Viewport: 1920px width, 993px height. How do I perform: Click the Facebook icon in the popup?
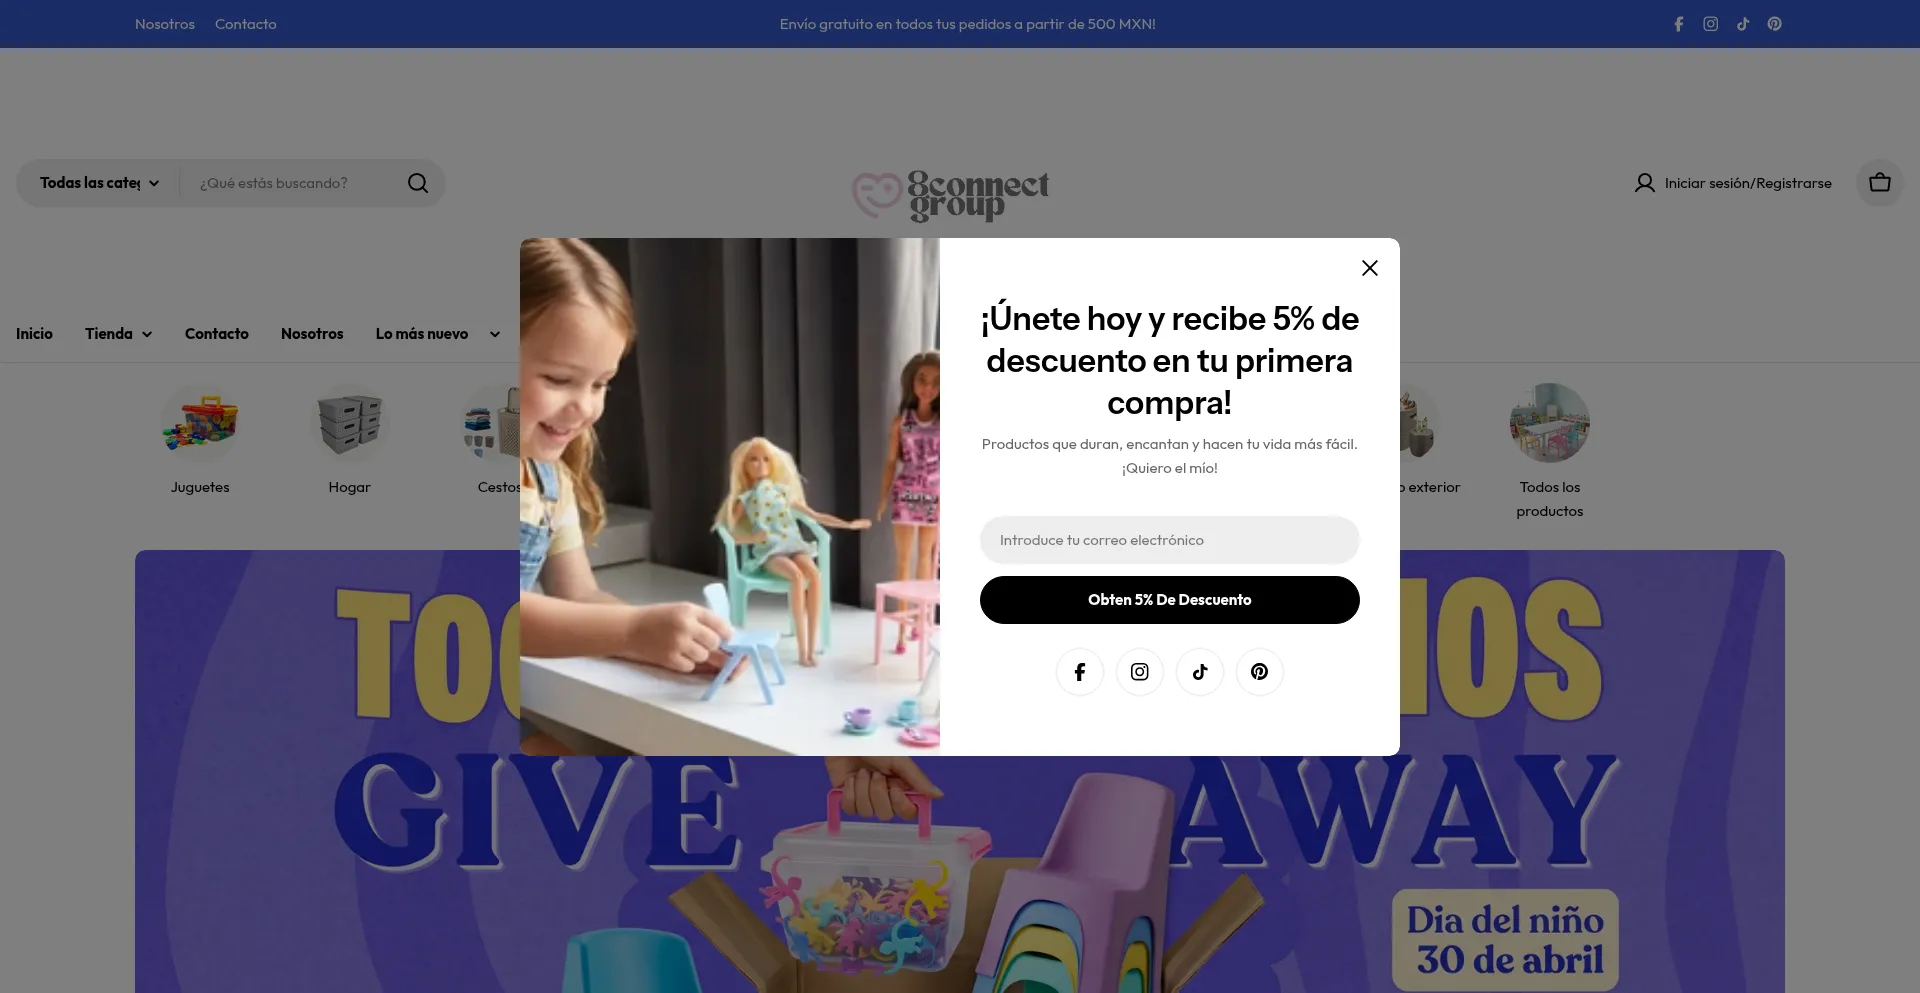point(1080,672)
